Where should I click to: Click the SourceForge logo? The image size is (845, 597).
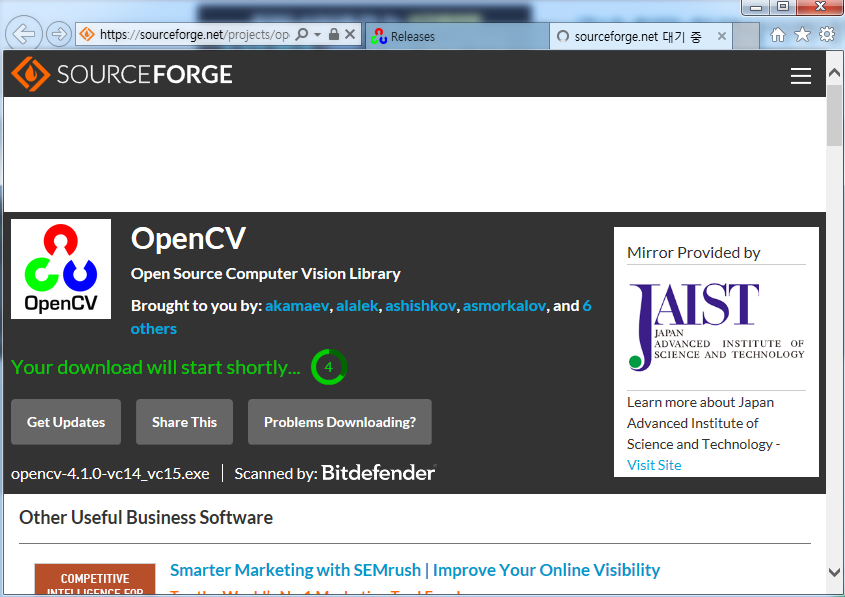pos(122,74)
